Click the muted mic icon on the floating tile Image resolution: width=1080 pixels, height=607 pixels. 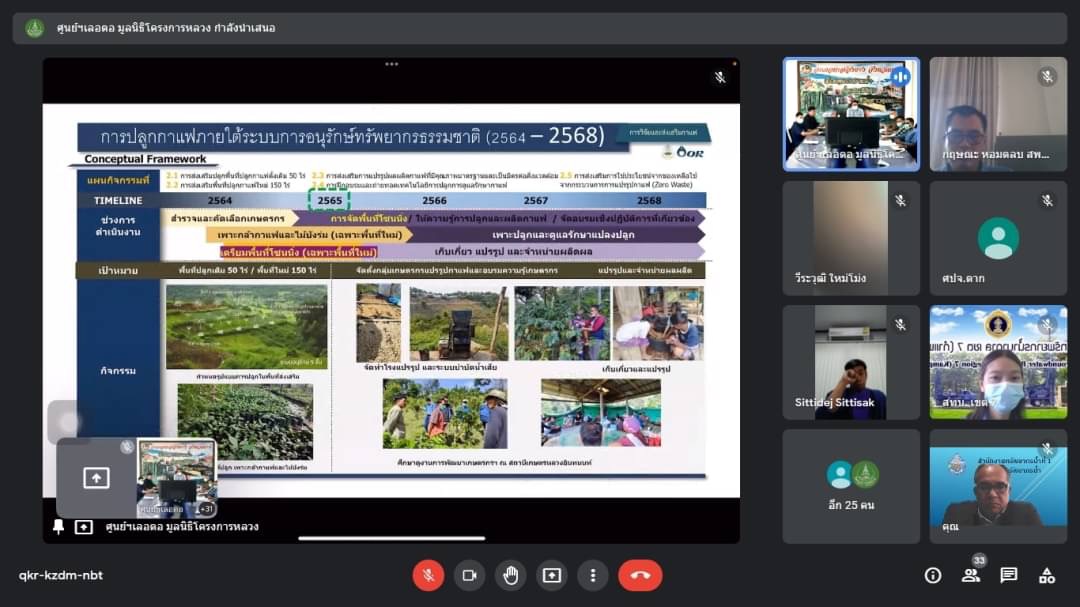pos(127,446)
